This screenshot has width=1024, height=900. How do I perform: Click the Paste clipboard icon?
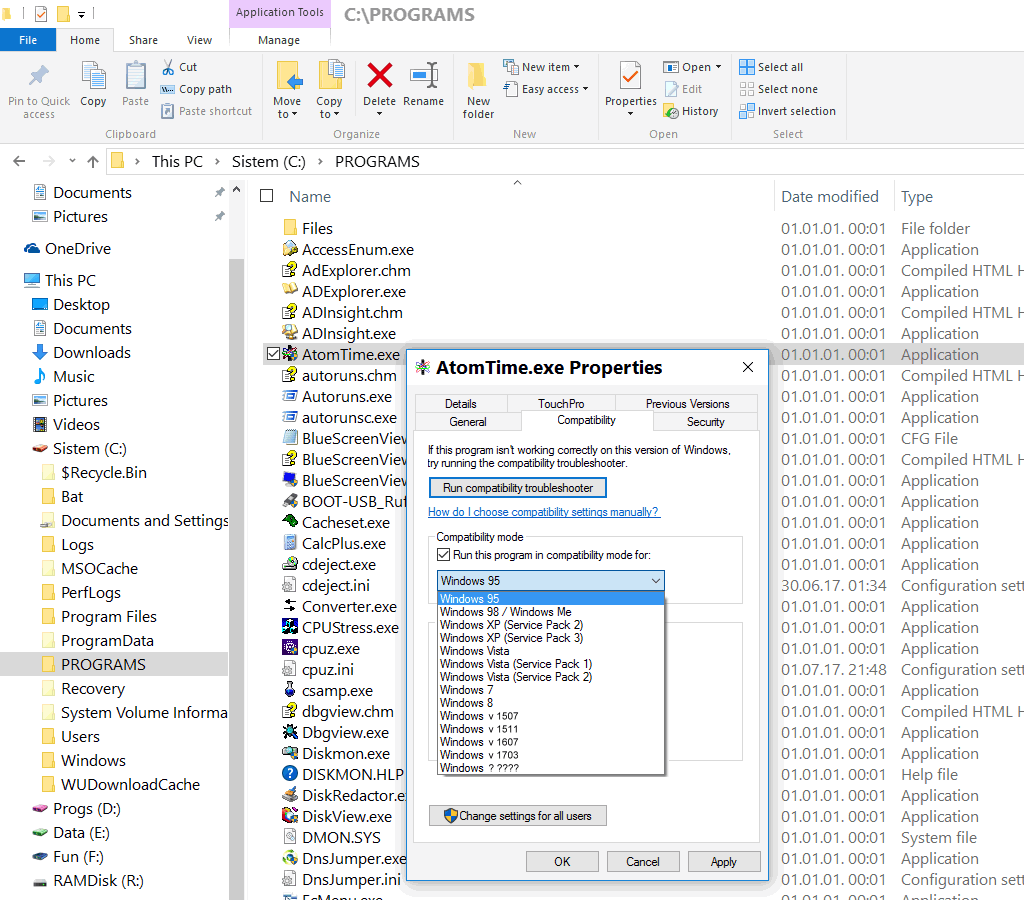[135, 76]
